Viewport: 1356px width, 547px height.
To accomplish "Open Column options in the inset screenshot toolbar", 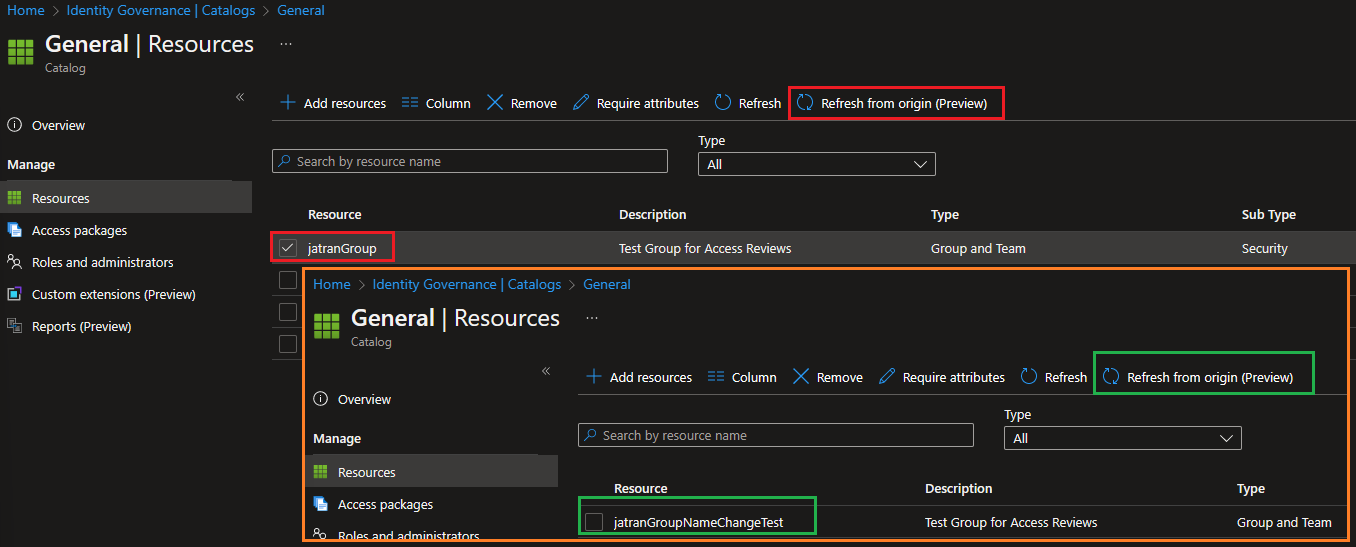I will tap(742, 377).
